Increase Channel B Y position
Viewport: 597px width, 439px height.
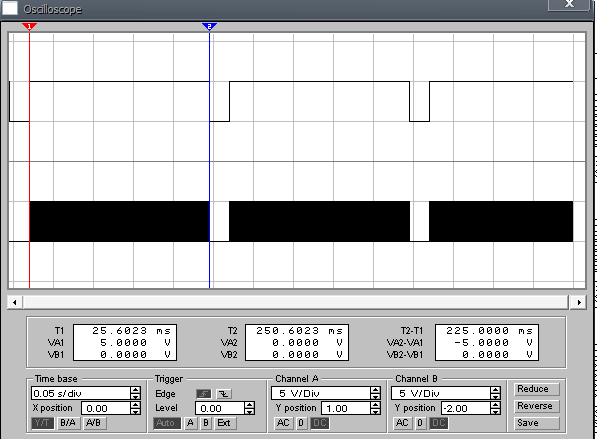coord(495,405)
